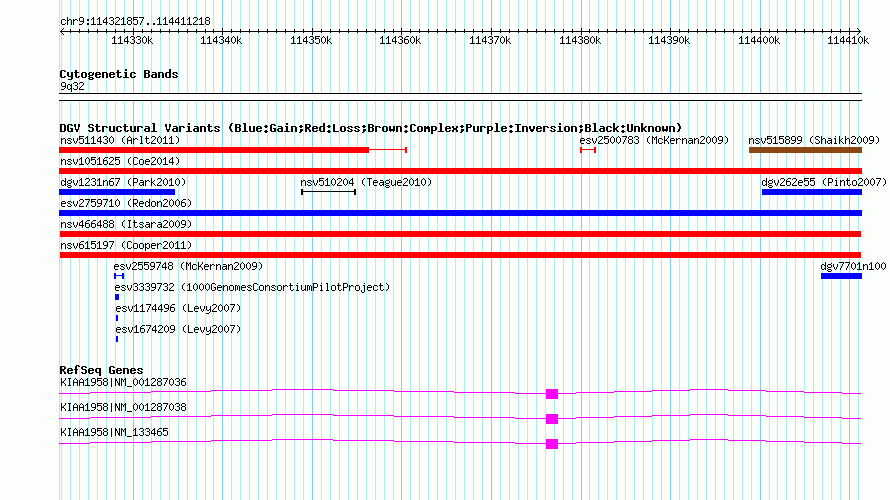Open the esv1174496 (Levy2007) label

[178, 308]
